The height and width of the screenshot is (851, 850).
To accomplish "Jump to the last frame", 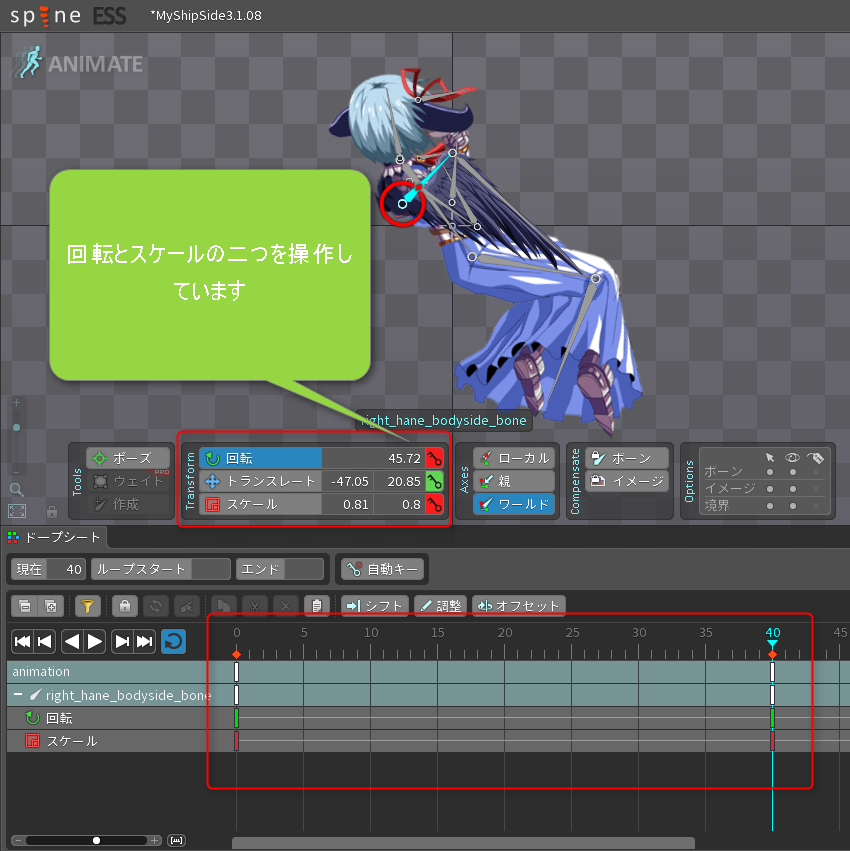I will tap(144, 642).
